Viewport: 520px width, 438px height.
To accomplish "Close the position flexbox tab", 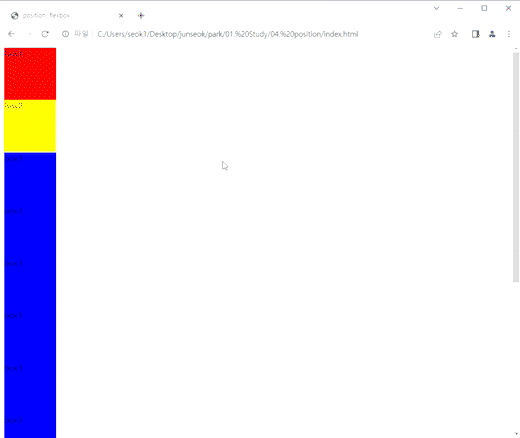I will (x=121, y=16).
